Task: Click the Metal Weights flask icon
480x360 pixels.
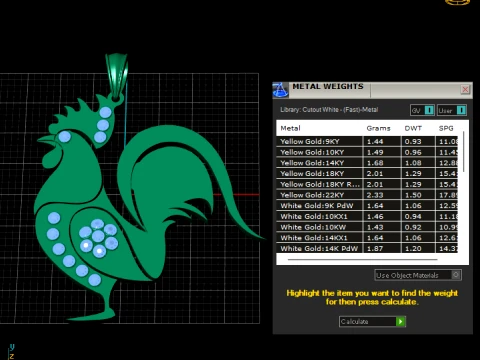Action: pos(280,90)
